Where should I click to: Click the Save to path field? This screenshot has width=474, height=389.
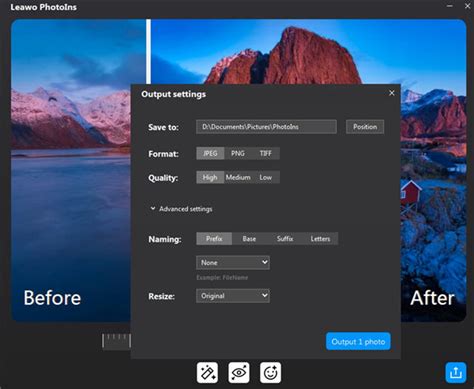pos(266,127)
